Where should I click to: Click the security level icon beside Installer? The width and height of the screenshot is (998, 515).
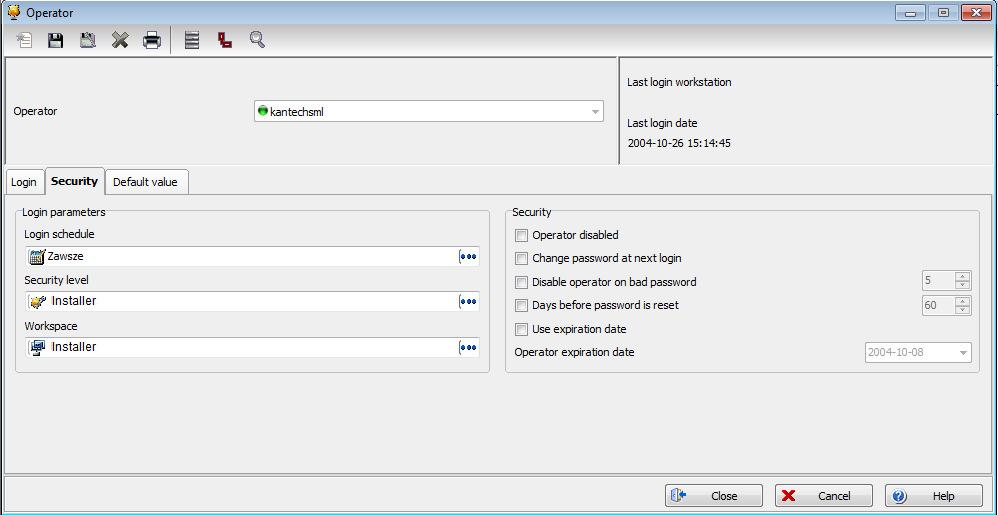(x=38, y=302)
